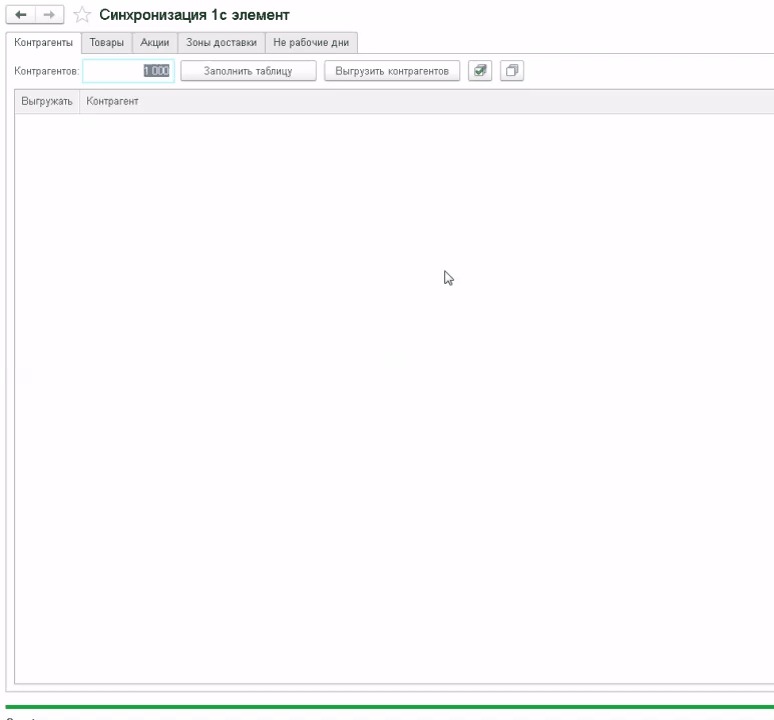
Task: Open the Товары tab
Action: point(106,42)
